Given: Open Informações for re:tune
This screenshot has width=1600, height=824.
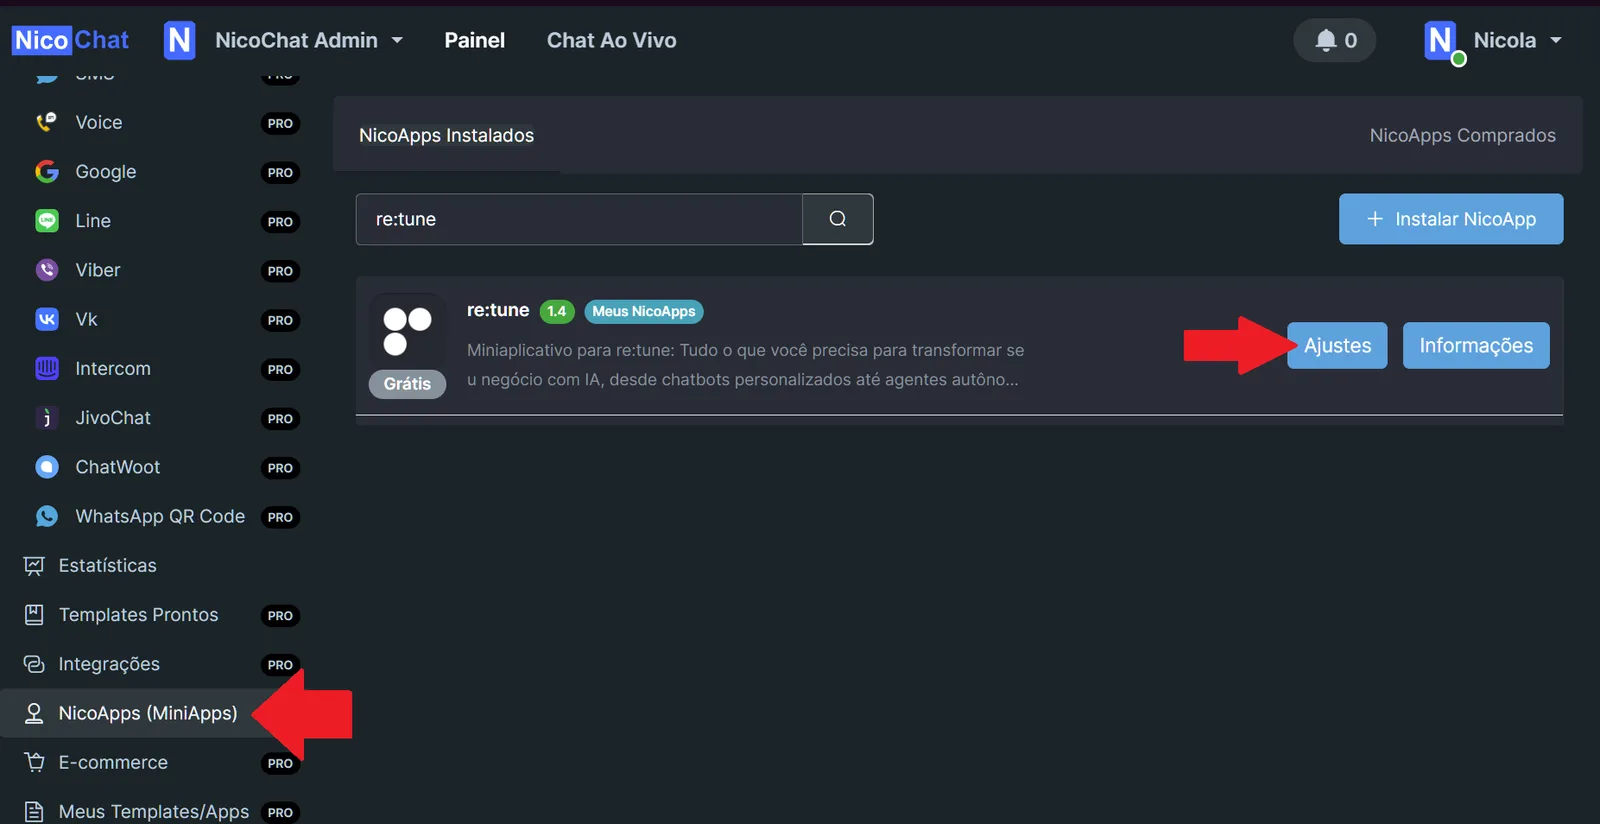Looking at the screenshot, I should 1476,345.
